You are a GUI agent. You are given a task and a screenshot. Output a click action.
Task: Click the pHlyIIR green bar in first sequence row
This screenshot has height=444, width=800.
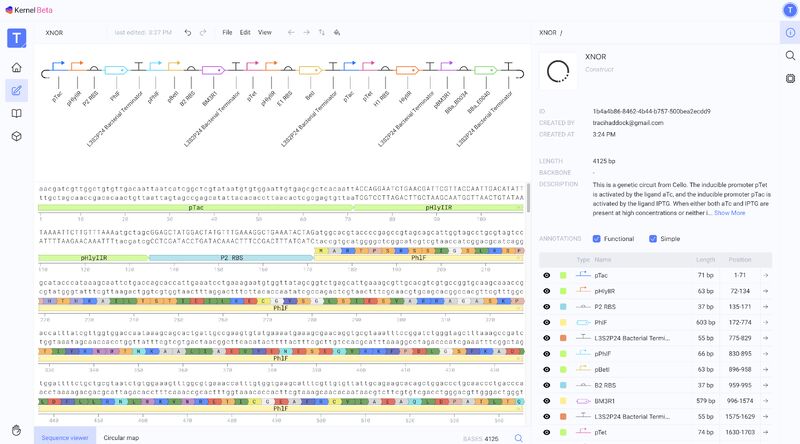438,208
